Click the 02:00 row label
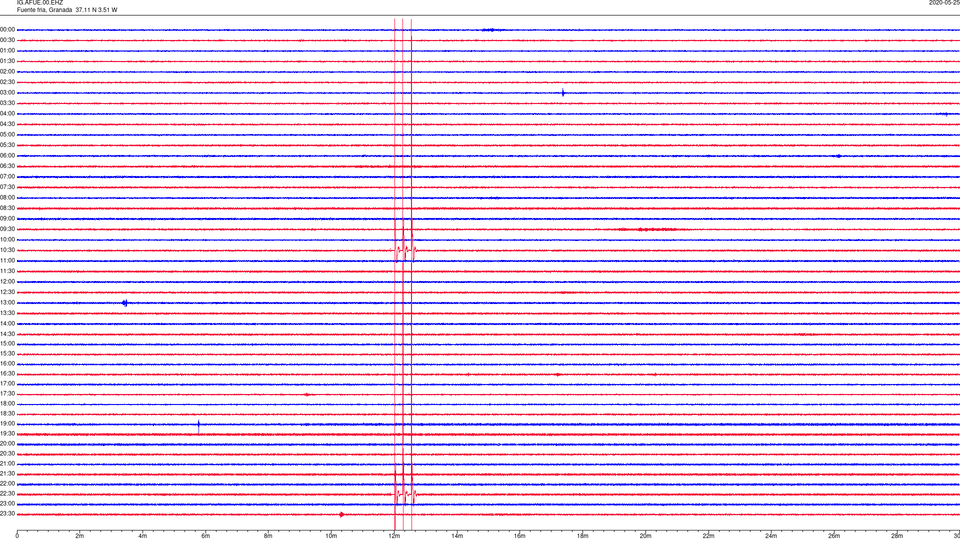960x540 pixels. [7, 72]
